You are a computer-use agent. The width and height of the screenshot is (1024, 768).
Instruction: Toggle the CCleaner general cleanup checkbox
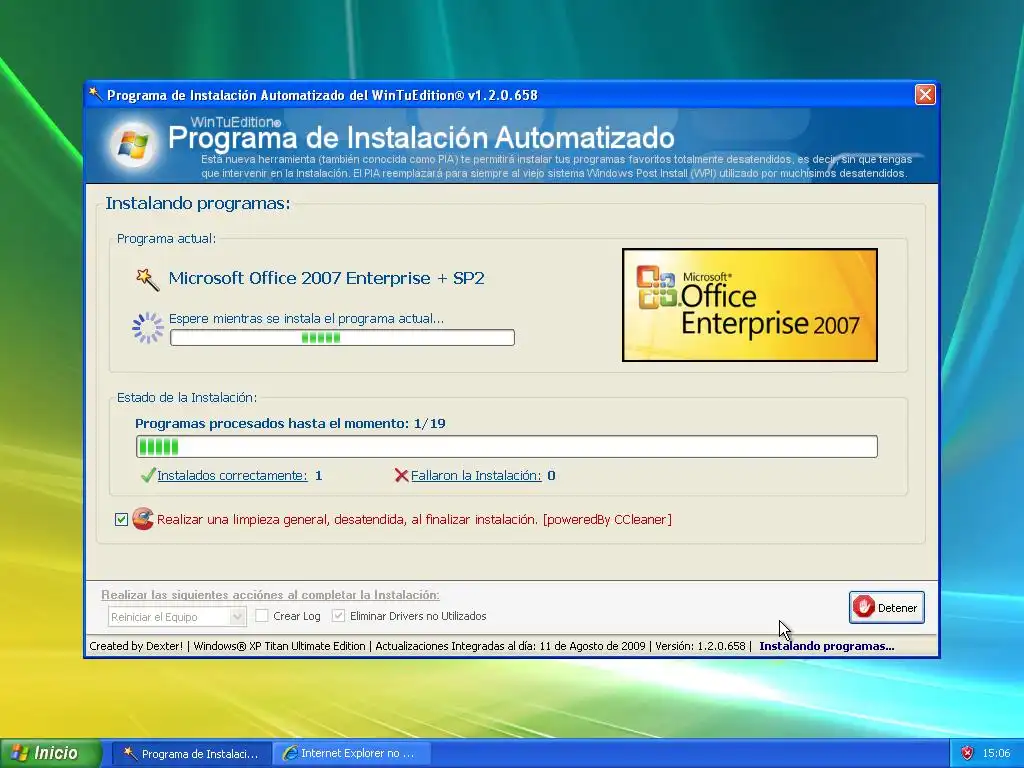[121, 520]
